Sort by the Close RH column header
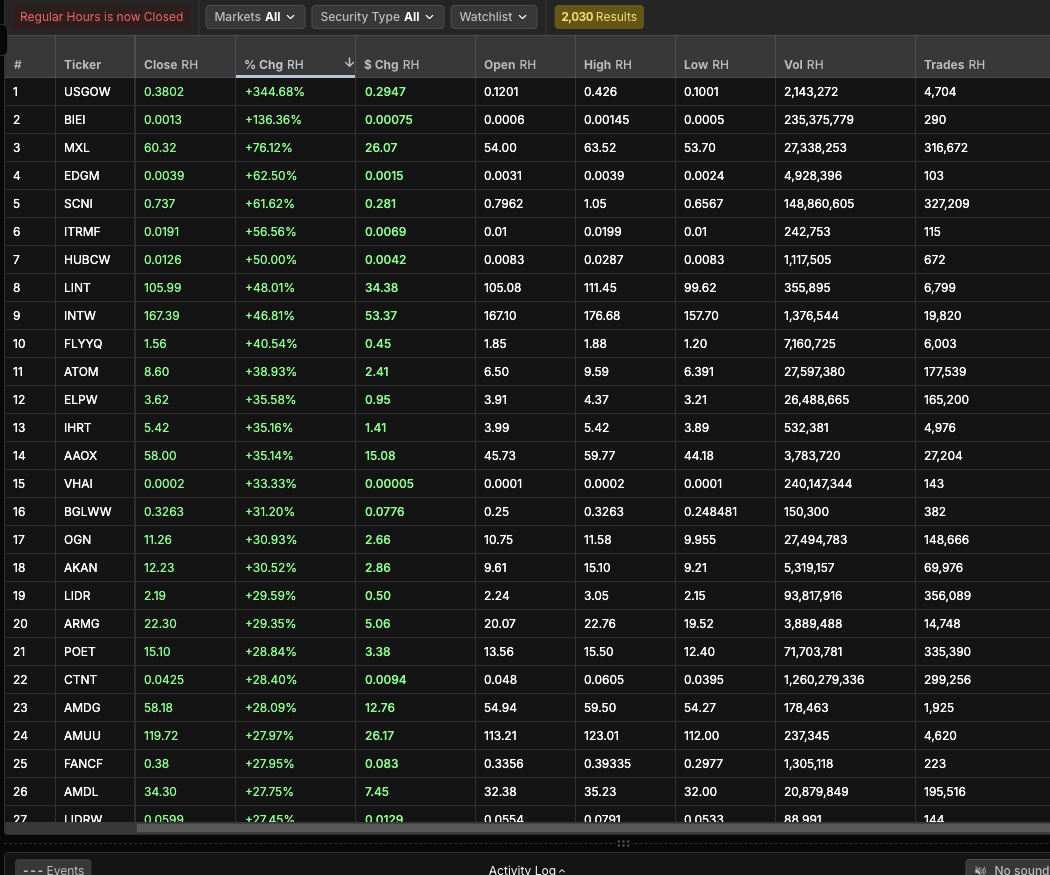Viewport: 1050px width, 875px height. 171,65
